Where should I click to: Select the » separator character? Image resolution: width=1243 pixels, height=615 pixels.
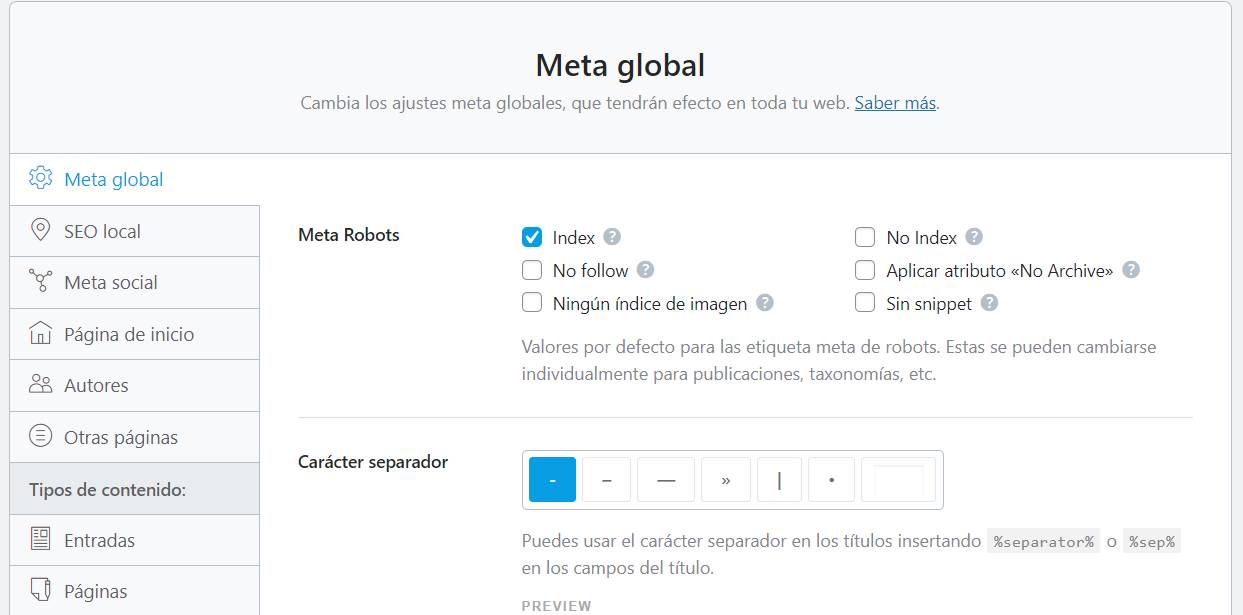[x=725, y=479]
